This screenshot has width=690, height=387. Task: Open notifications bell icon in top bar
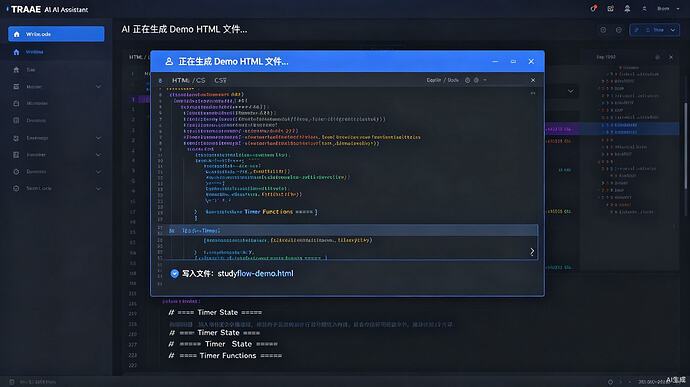click(627, 9)
